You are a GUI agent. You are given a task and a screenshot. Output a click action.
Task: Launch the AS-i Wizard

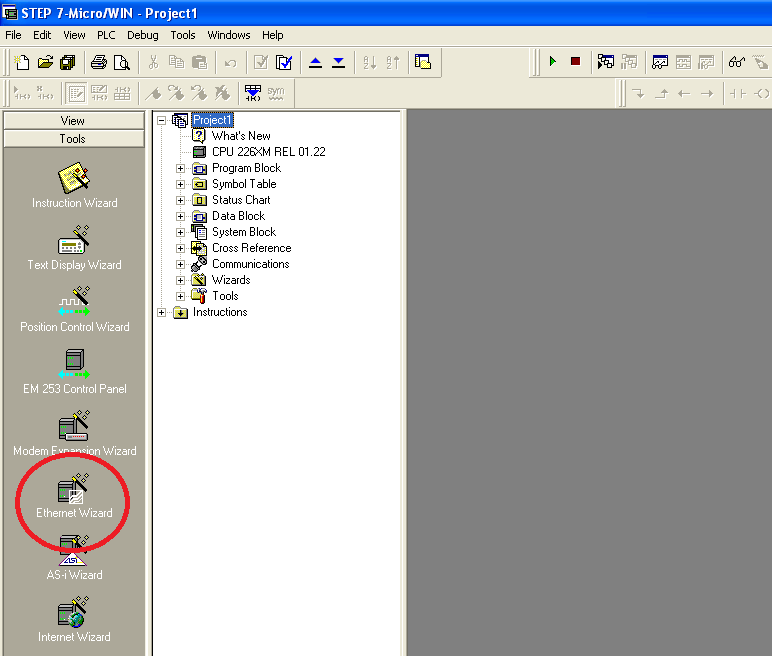point(74,558)
